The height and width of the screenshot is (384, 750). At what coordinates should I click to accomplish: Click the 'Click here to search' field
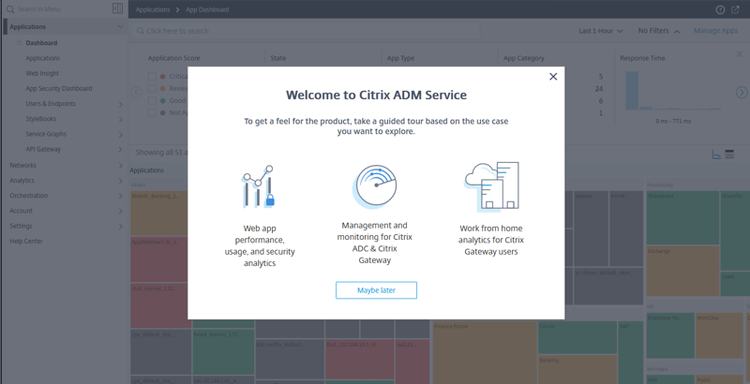[305, 31]
